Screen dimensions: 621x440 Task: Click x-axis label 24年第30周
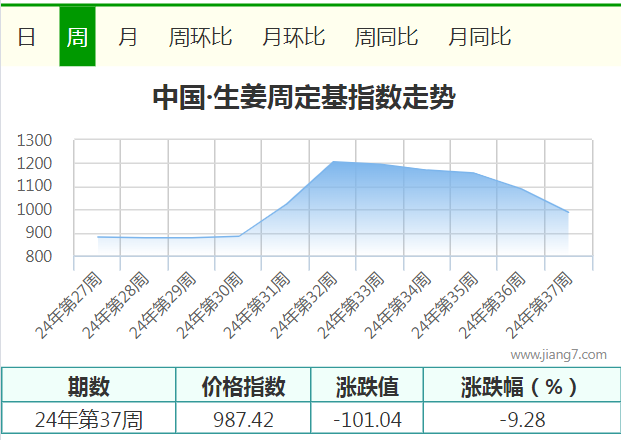click(x=210, y=306)
